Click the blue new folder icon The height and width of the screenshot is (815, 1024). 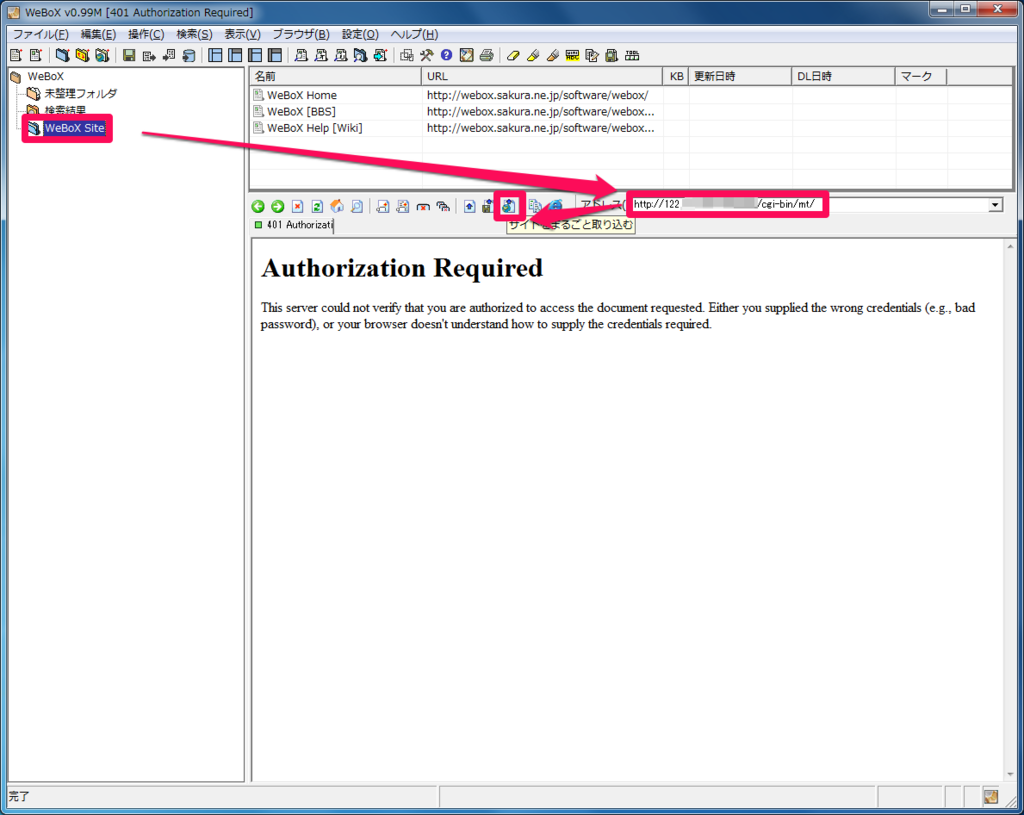(x=63, y=56)
